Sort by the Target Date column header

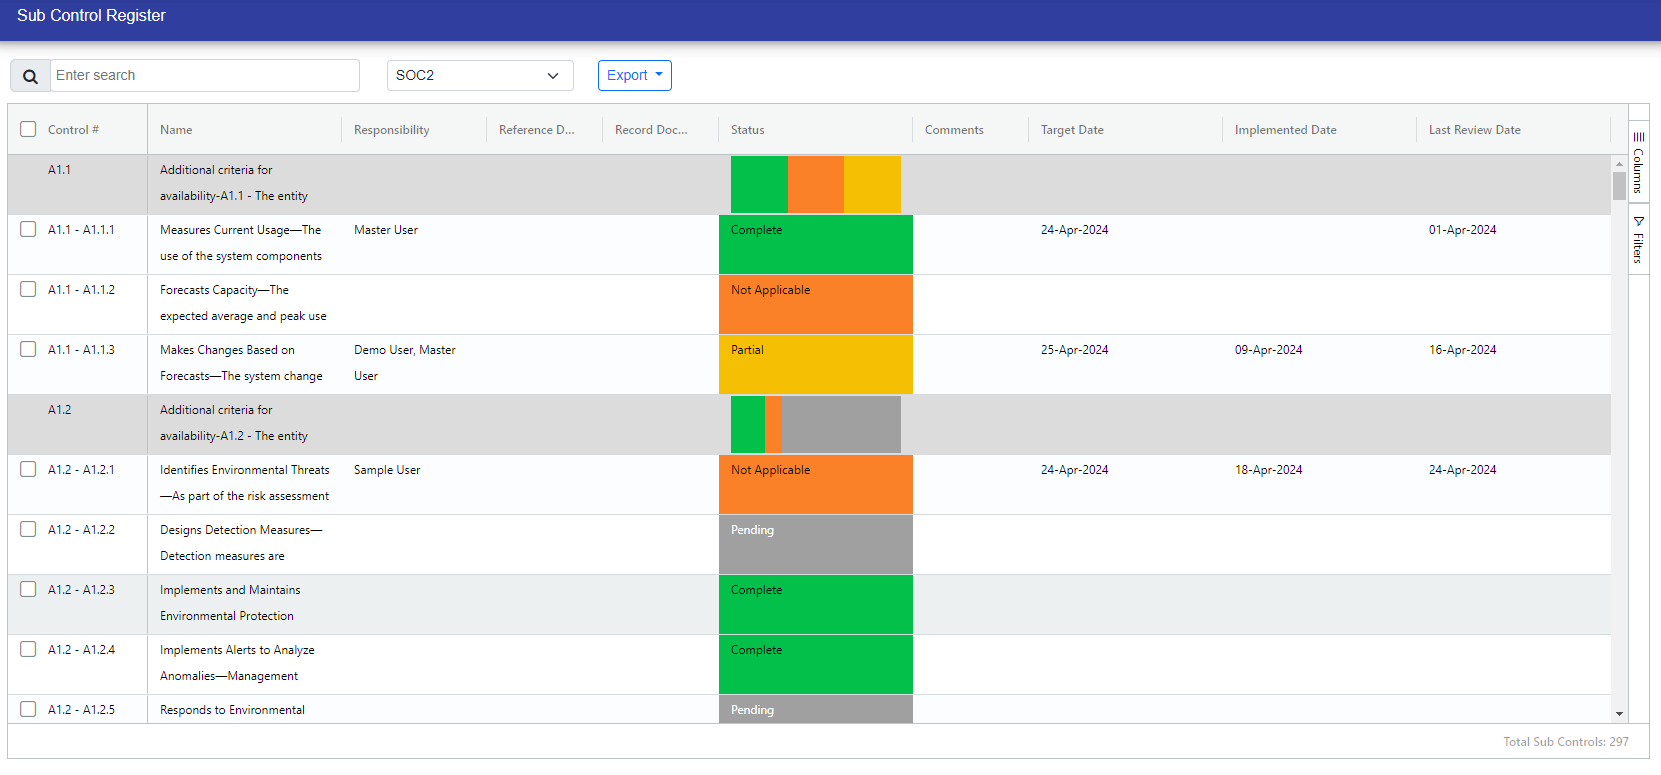(x=1072, y=130)
